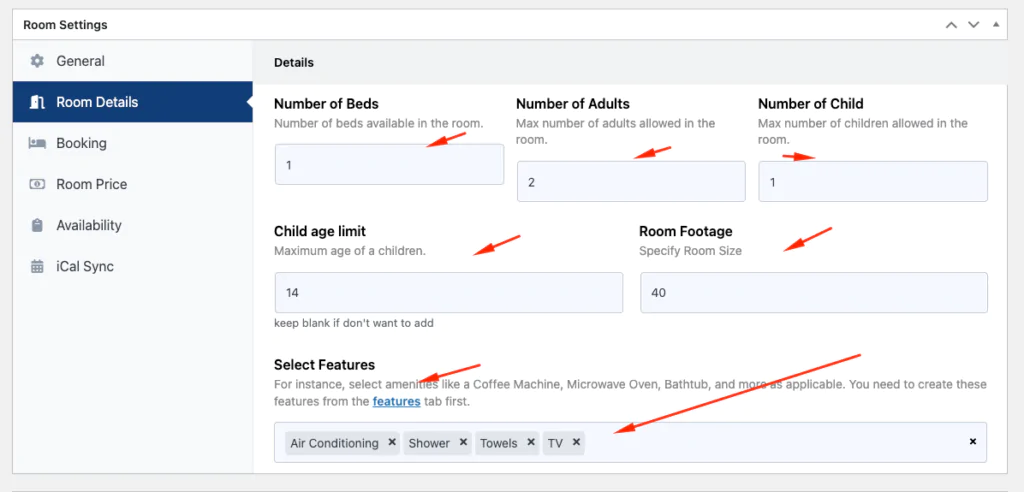Screen dimensions: 1024x492
Task: Click the Availability clipboard icon
Action: tap(37, 225)
